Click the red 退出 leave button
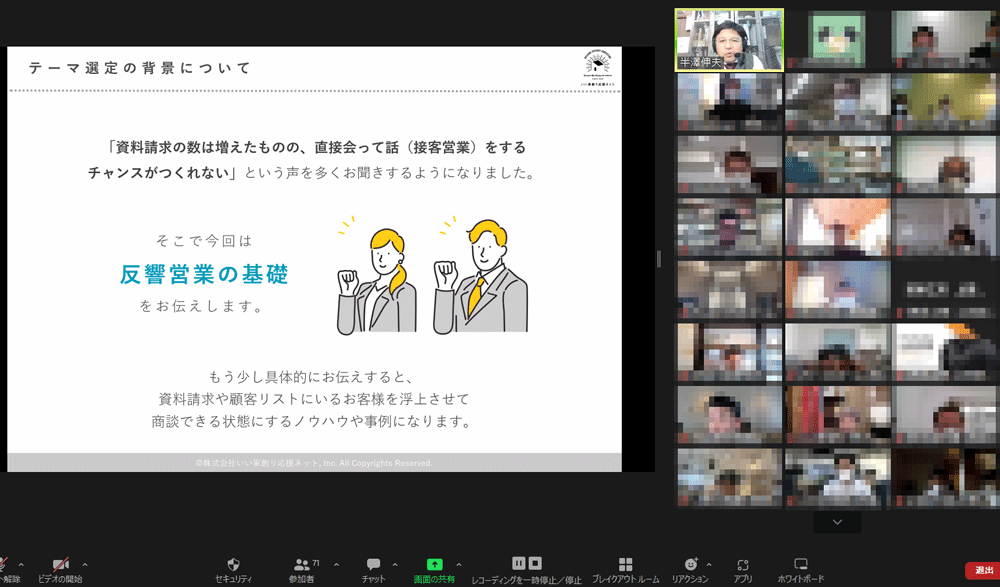The width and height of the screenshot is (1000, 587). [x=980, y=570]
